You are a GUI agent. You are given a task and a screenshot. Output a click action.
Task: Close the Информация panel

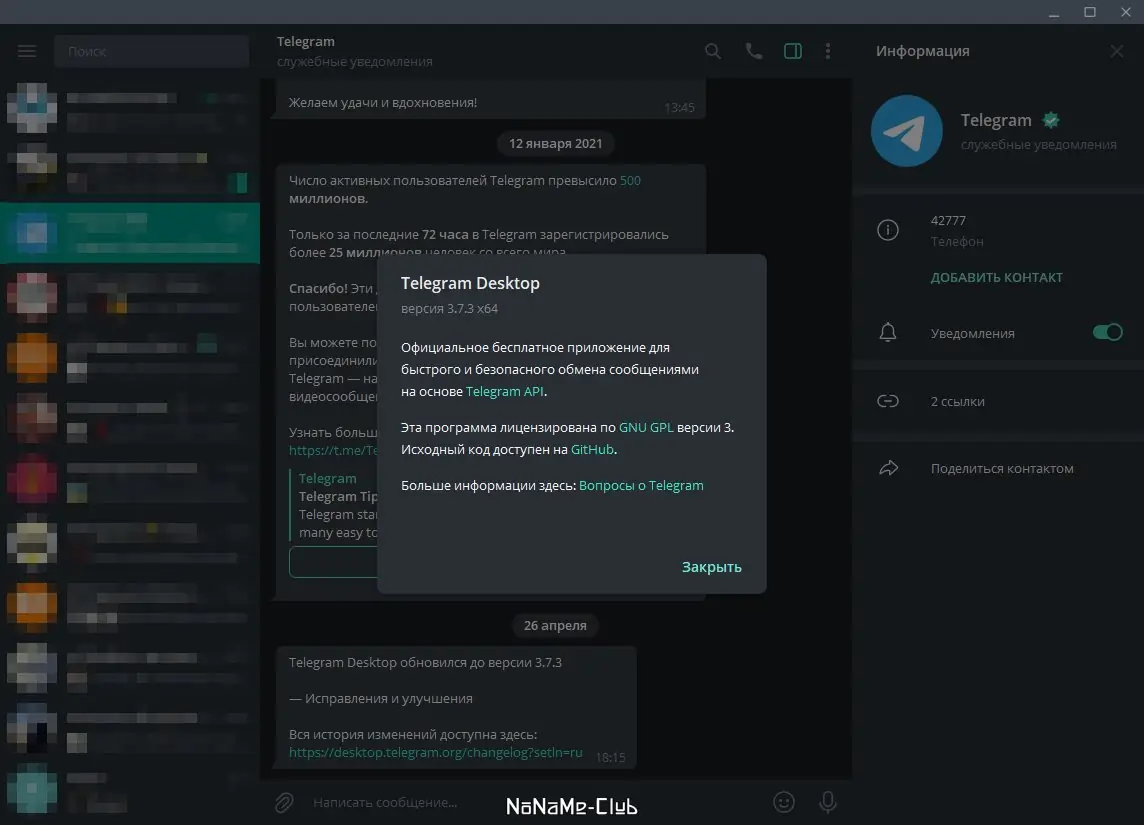click(x=1116, y=51)
